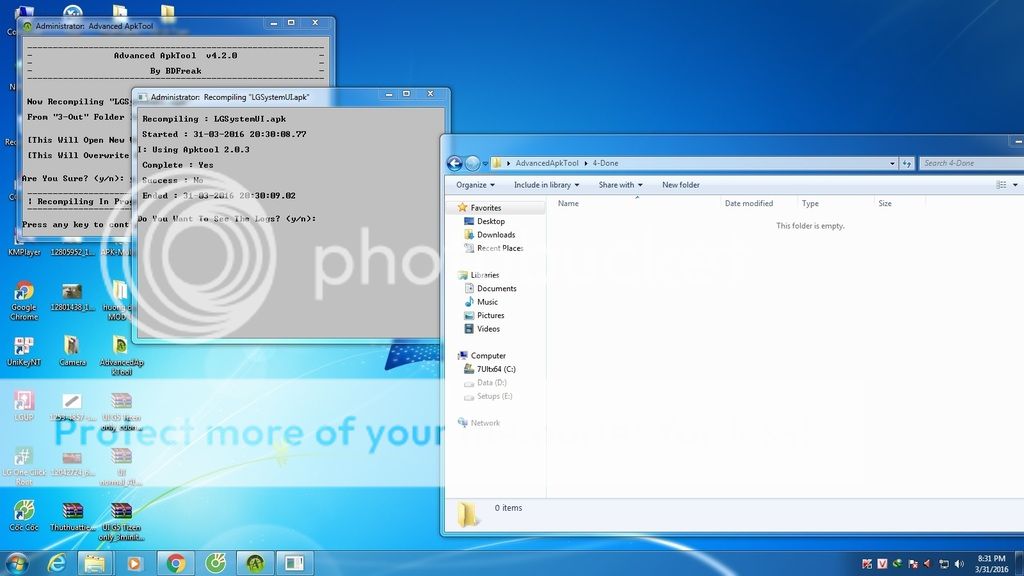
Task: Open Recent Places in the navigation pane
Action: [493, 248]
